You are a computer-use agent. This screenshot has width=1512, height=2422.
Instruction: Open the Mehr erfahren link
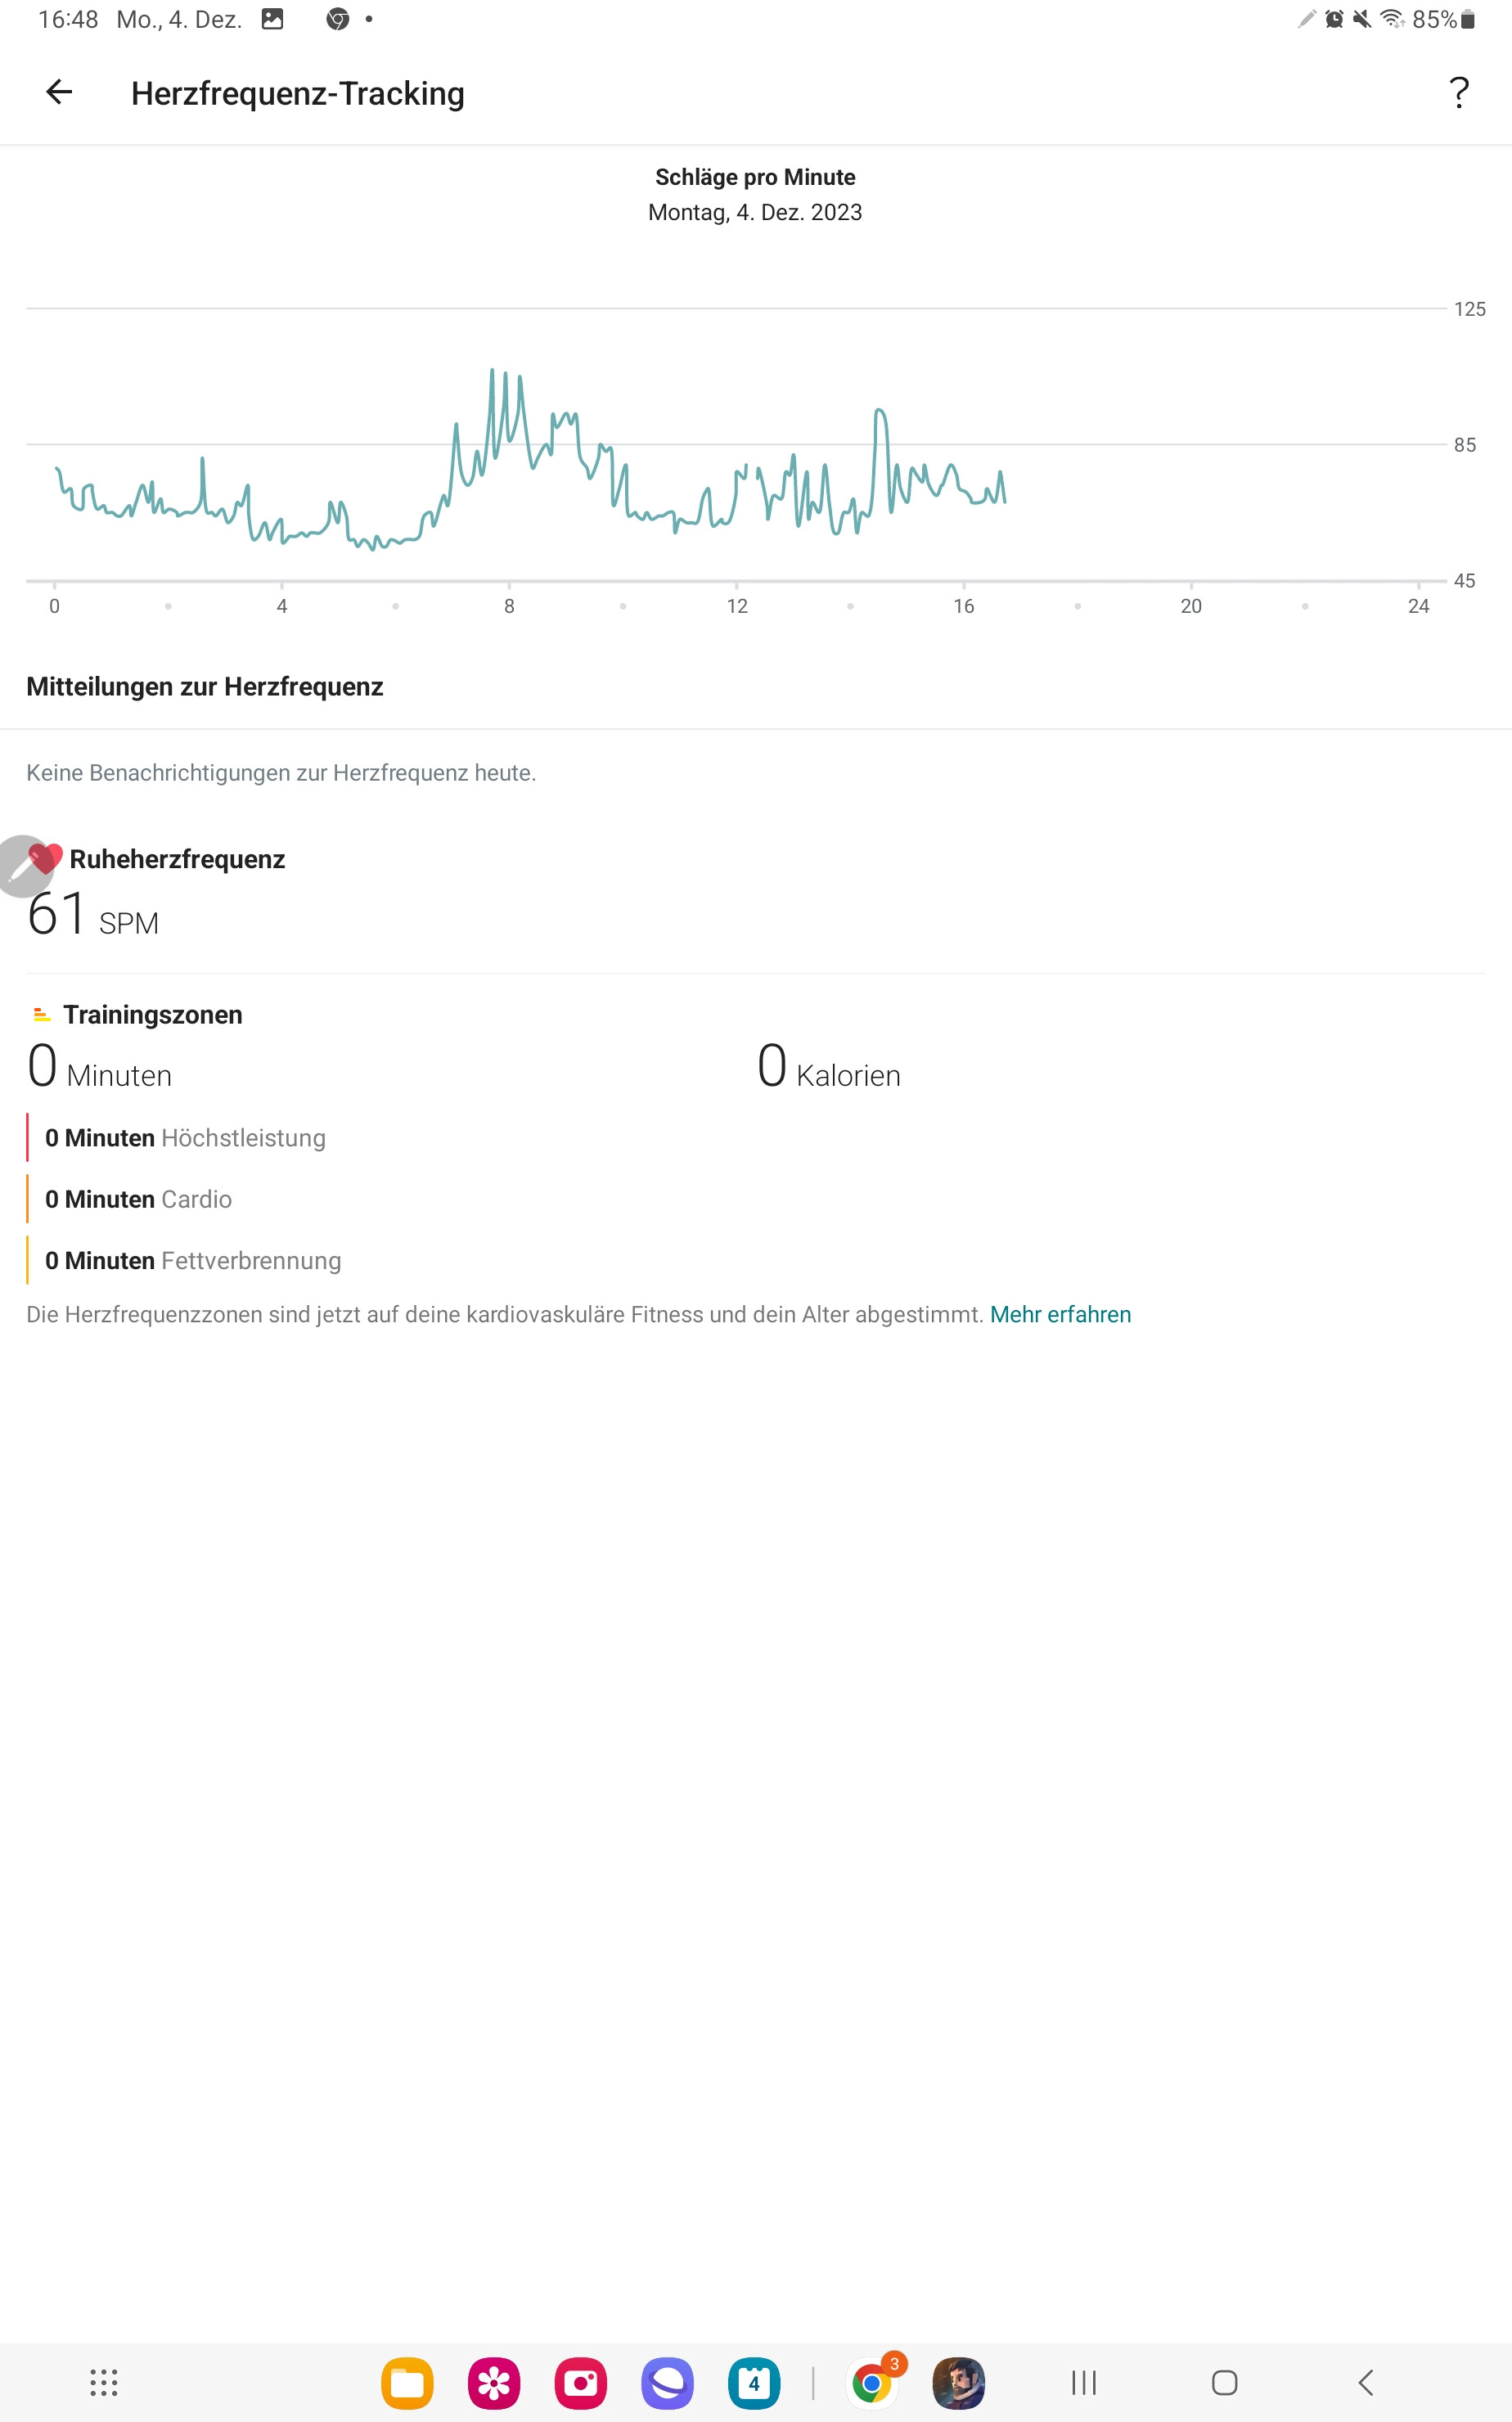(1060, 1314)
